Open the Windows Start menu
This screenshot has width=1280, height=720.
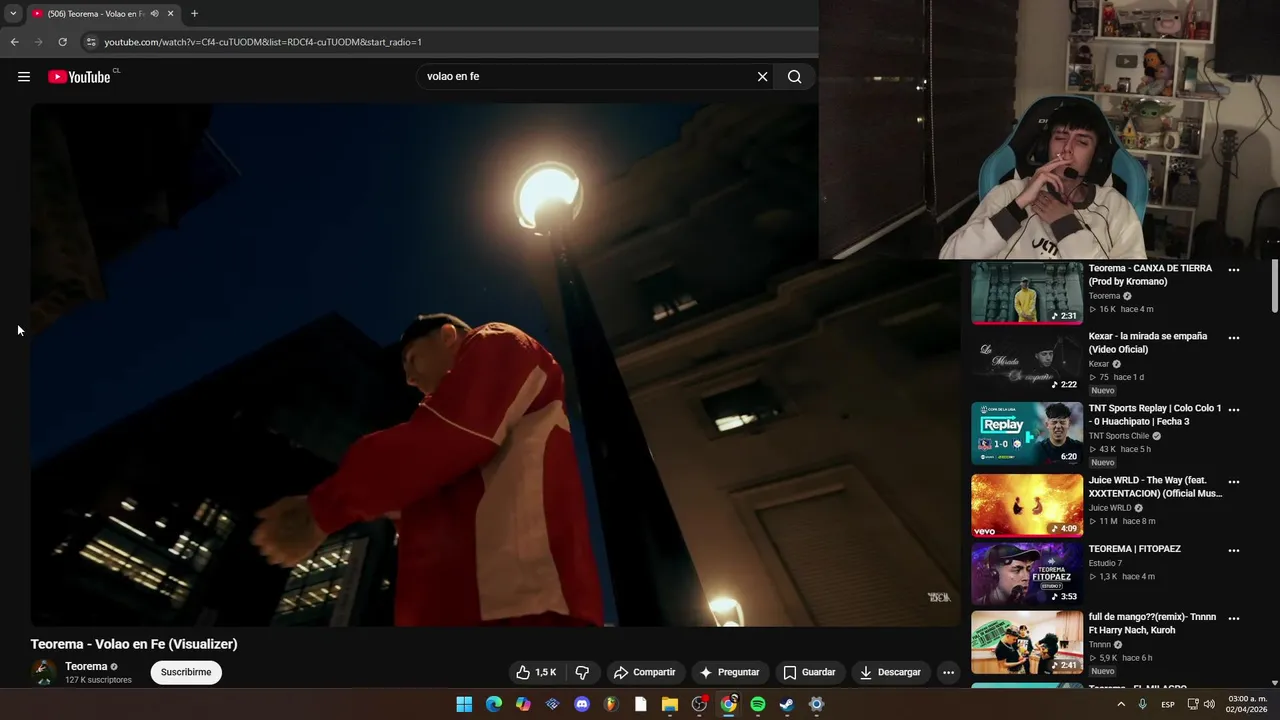coord(464,704)
